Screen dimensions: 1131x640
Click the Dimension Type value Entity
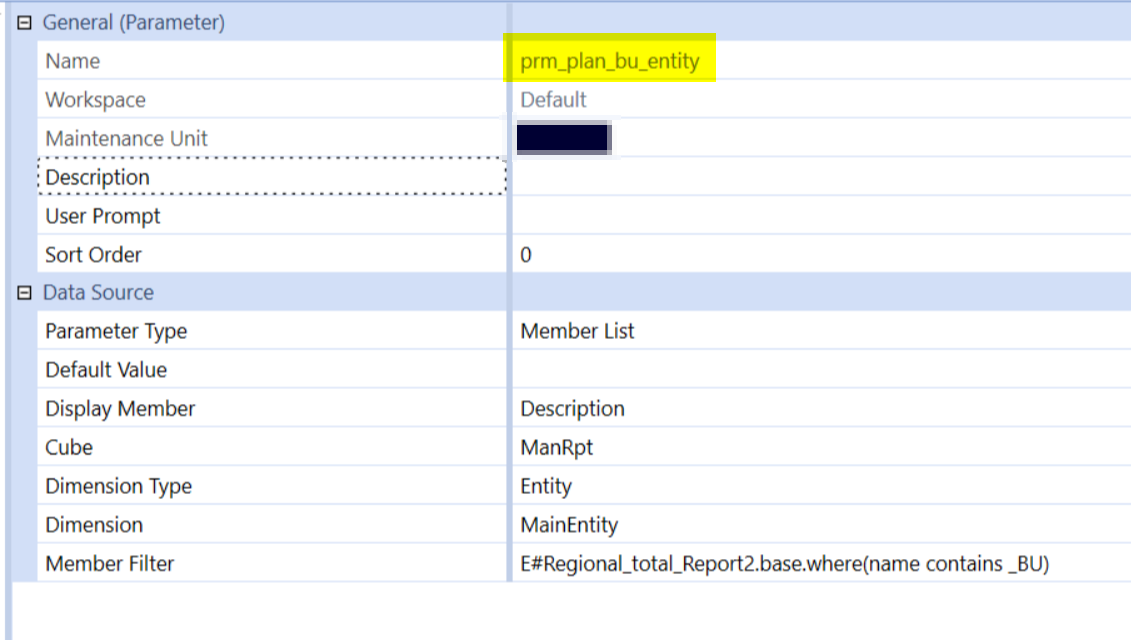(541, 486)
